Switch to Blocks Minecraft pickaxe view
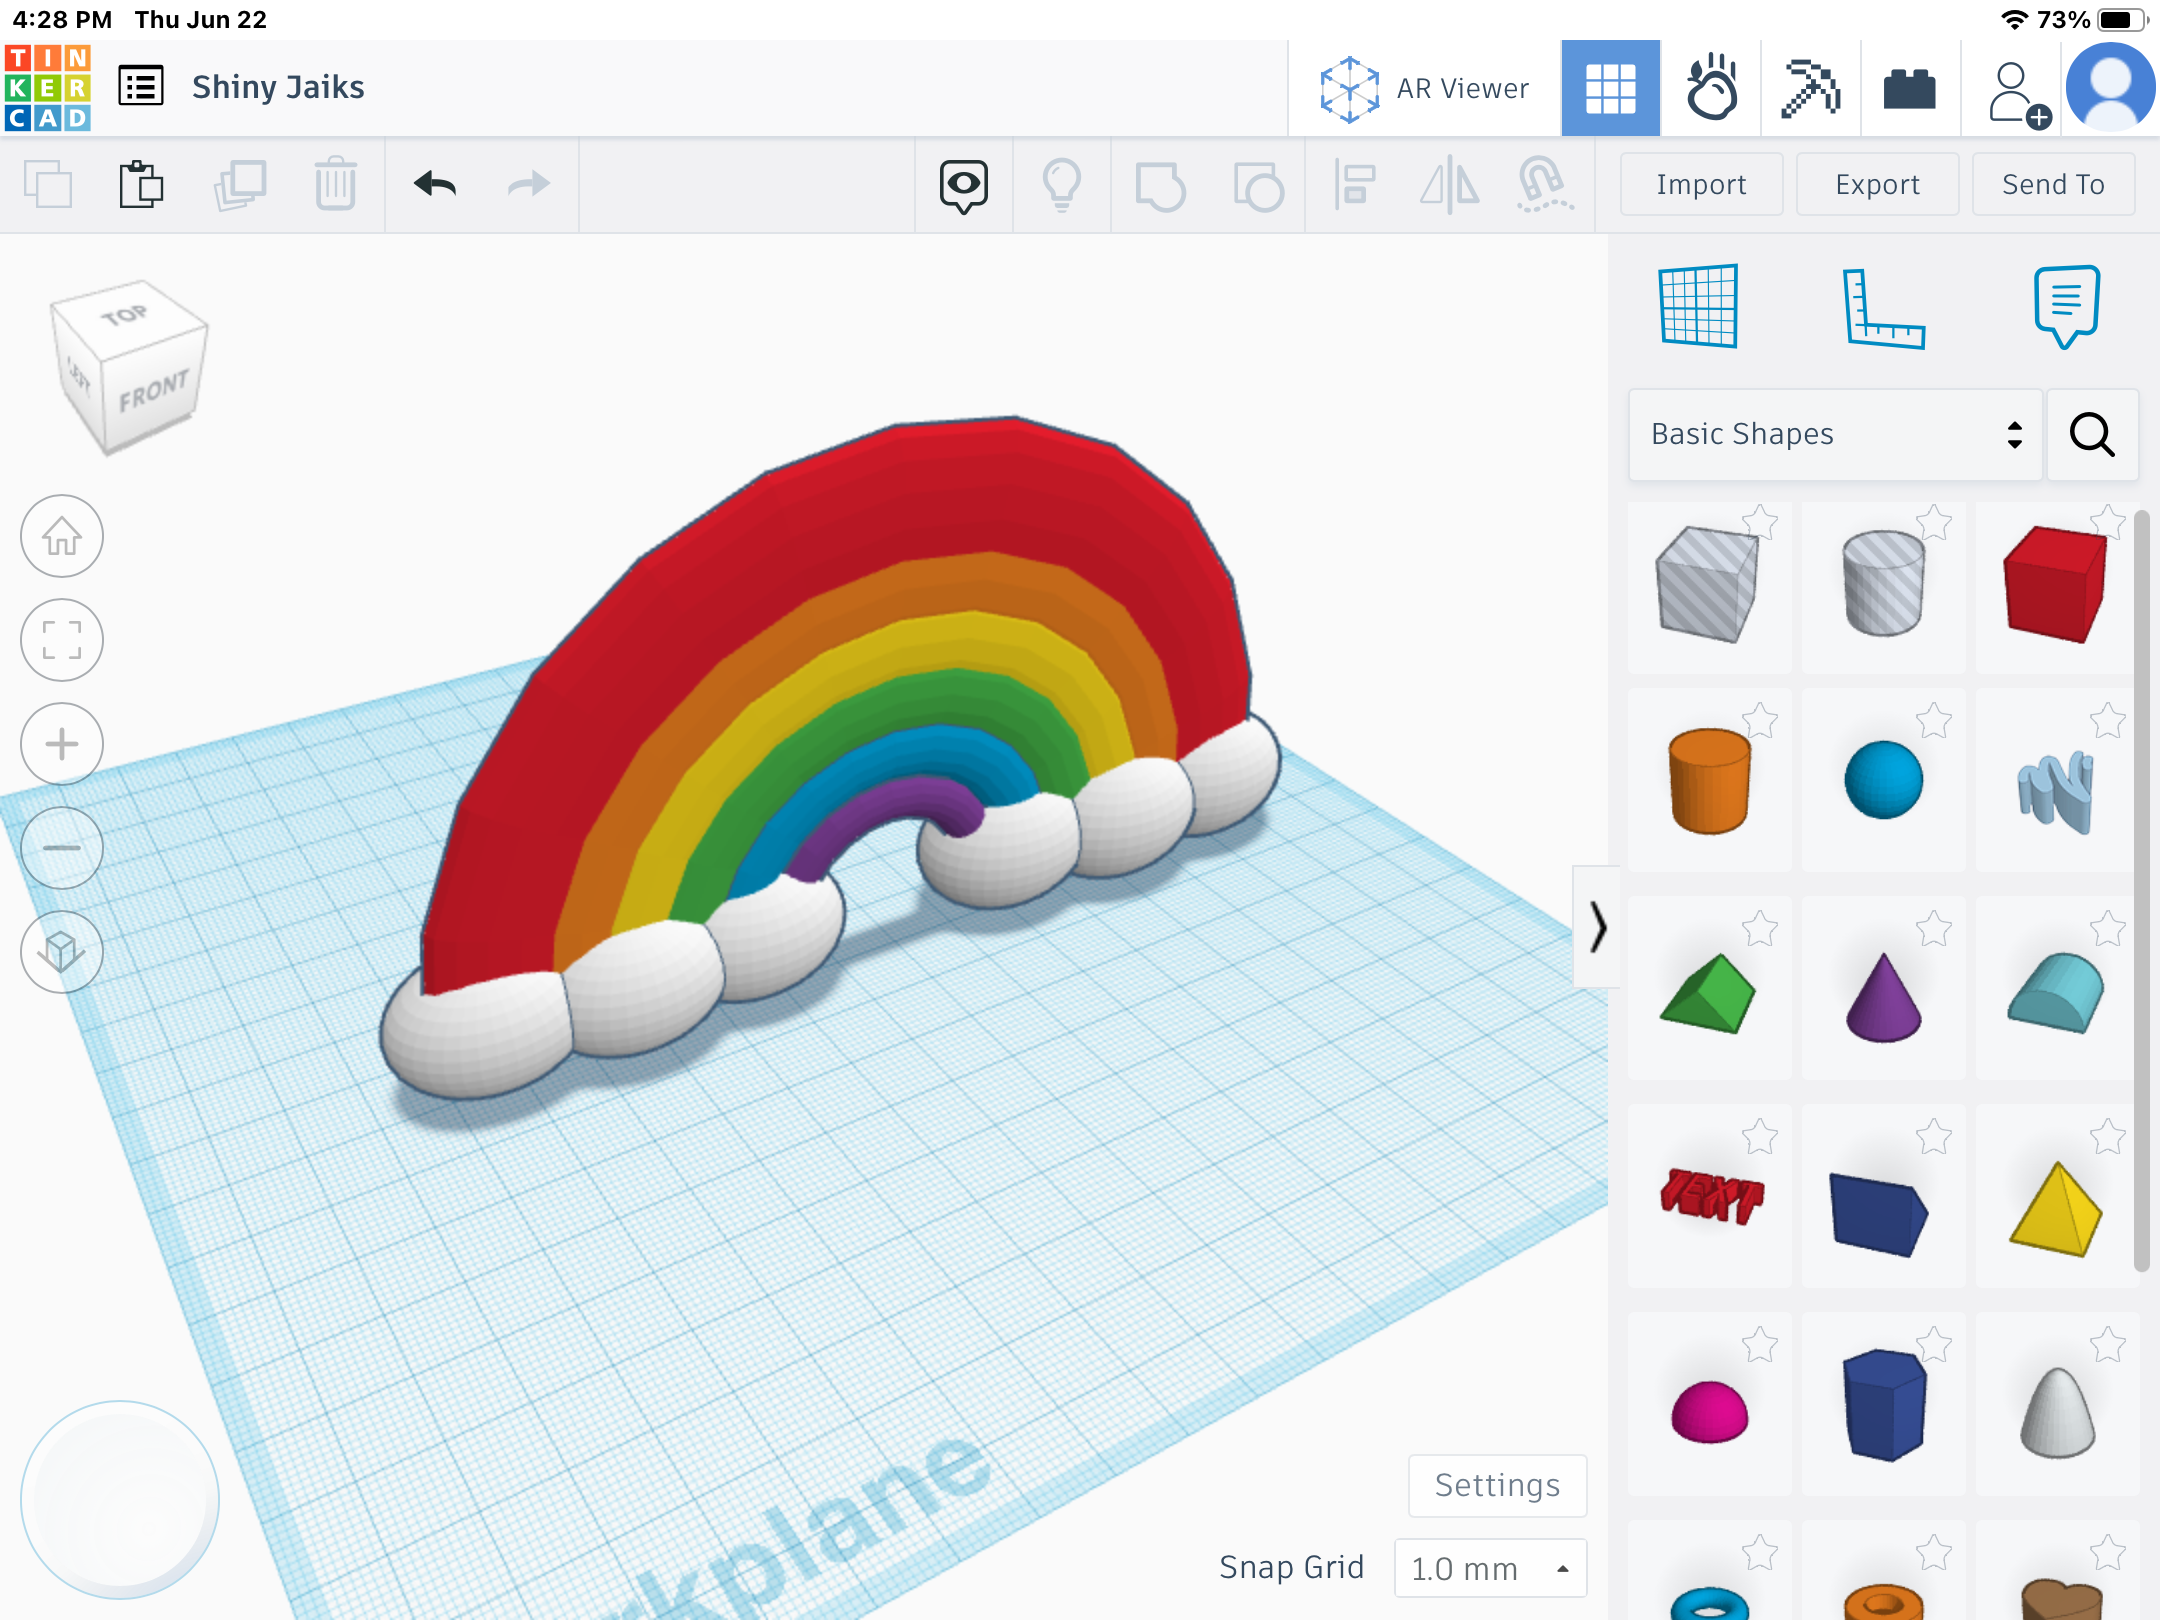Viewport: 2160px width, 1620px height. [1810, 88]
